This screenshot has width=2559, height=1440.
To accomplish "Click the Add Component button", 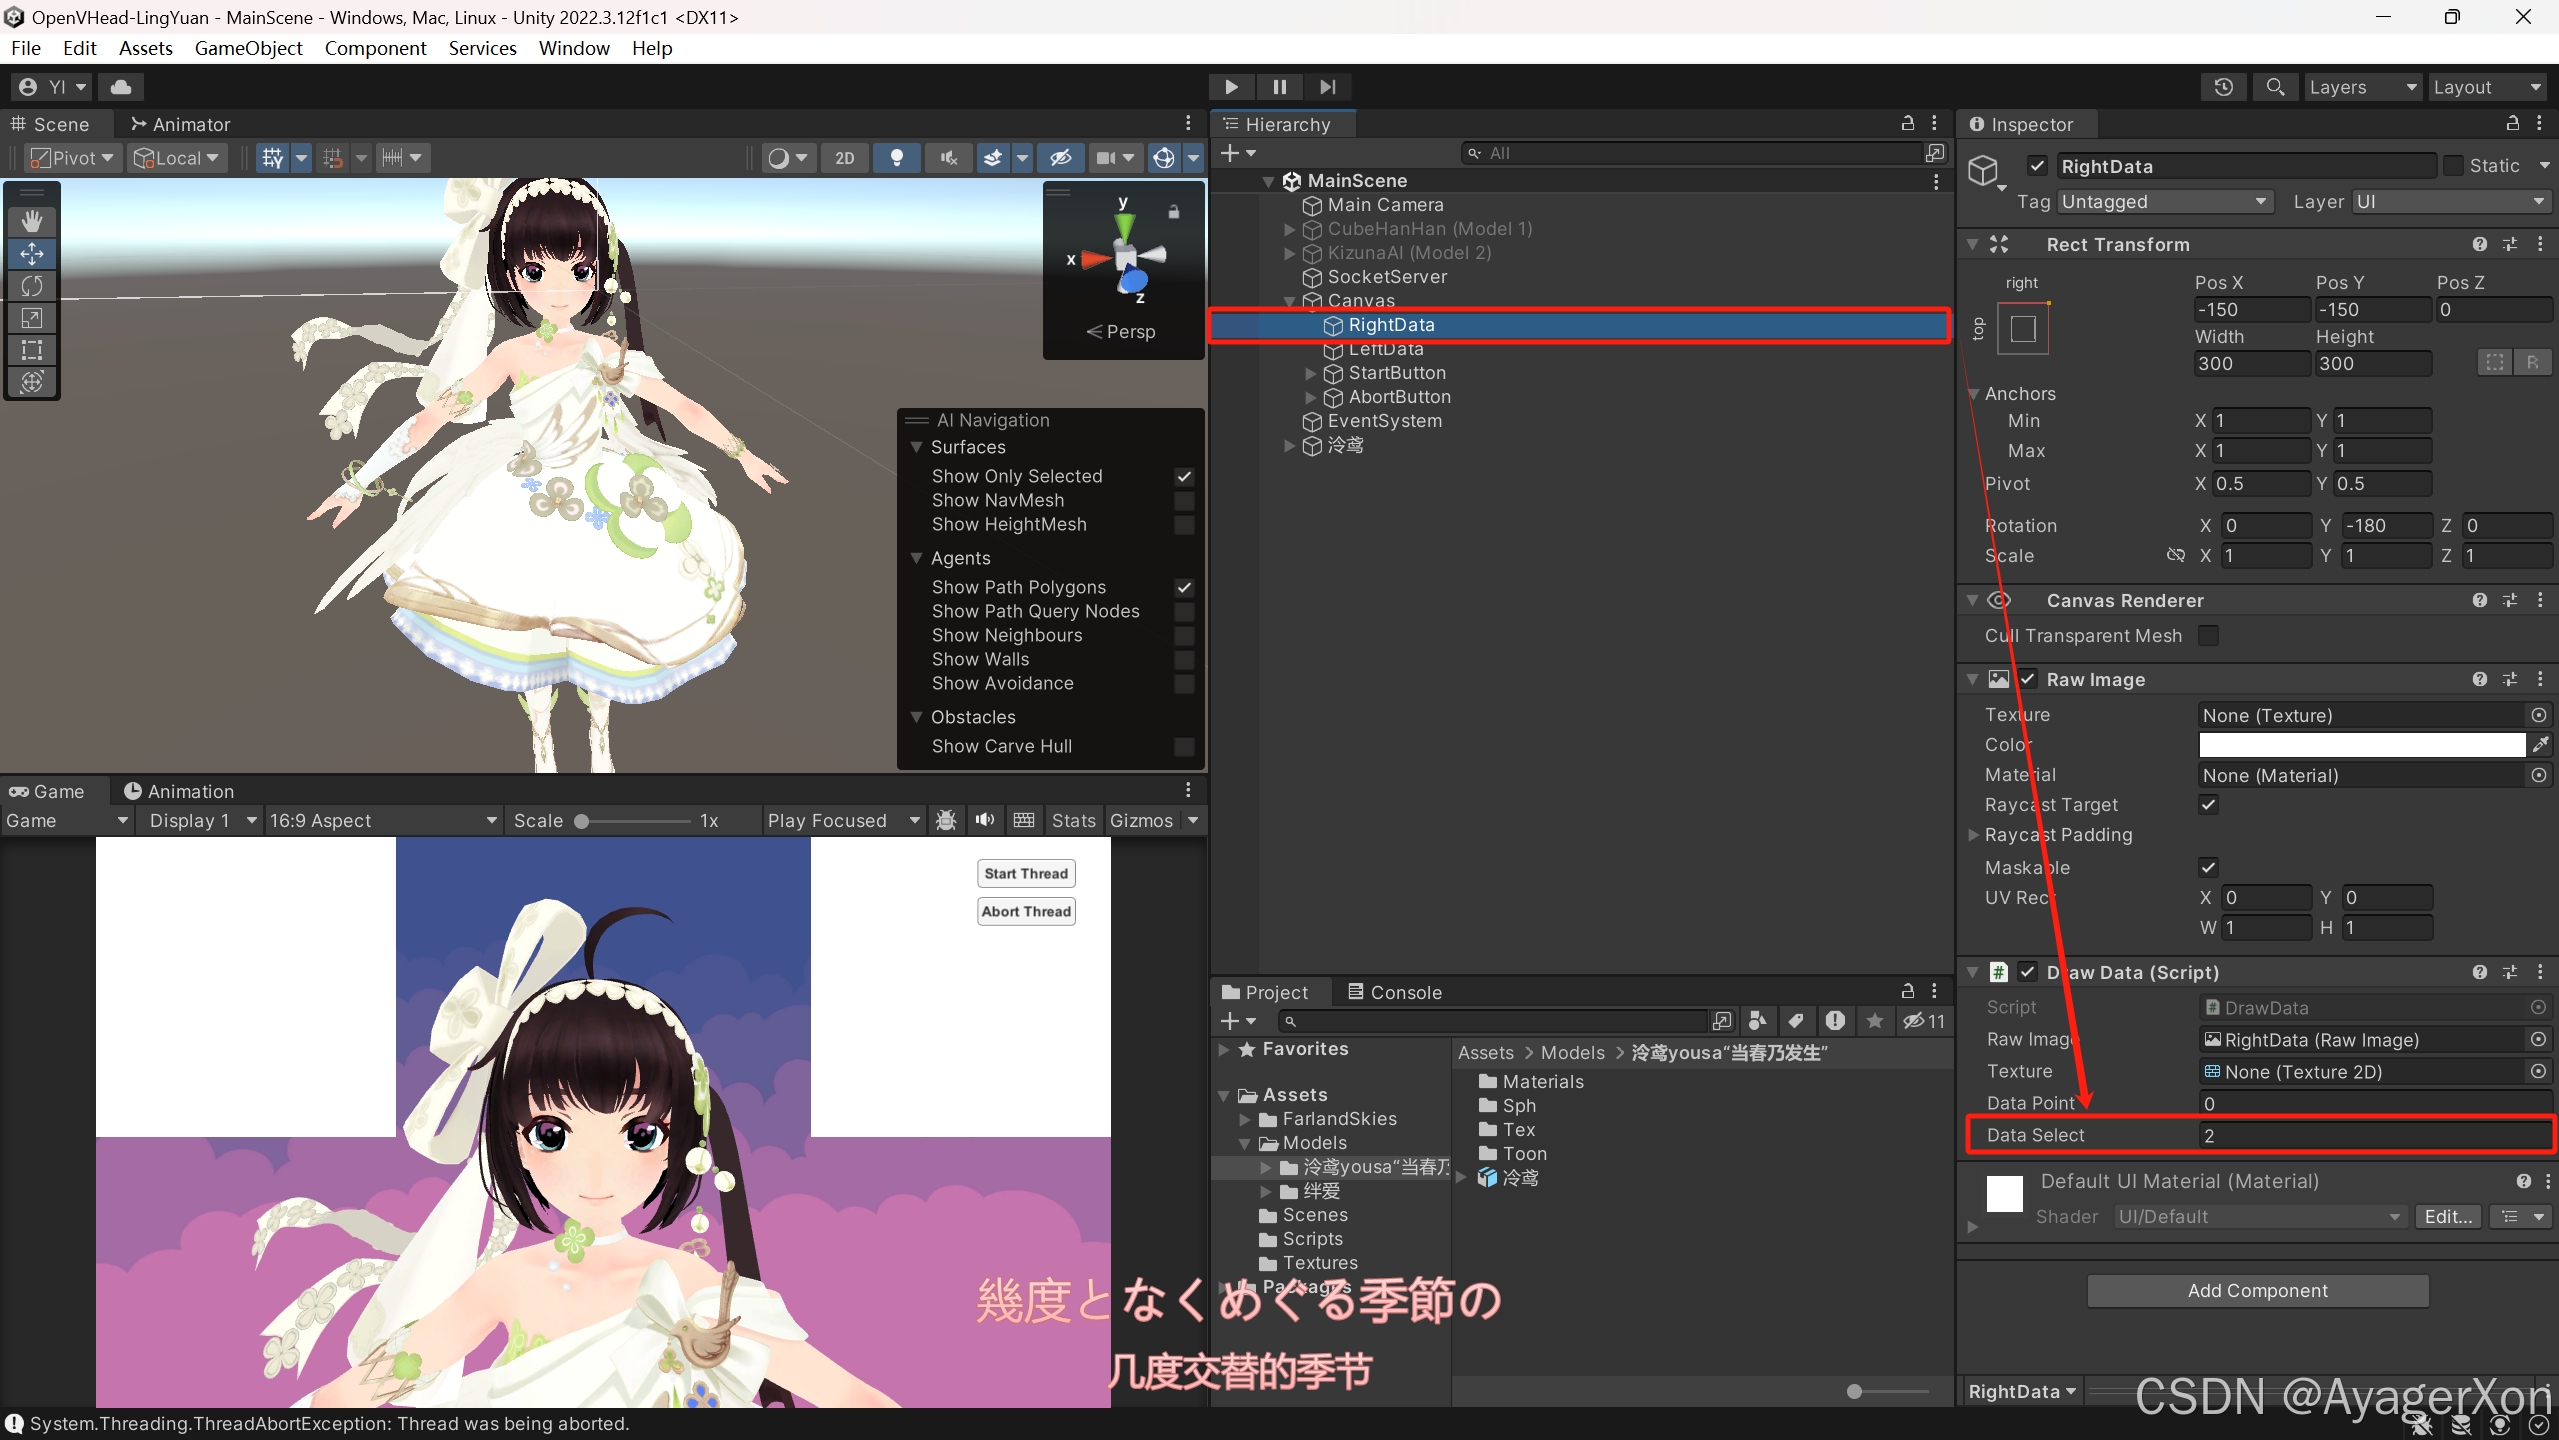I will 2258,1291.
